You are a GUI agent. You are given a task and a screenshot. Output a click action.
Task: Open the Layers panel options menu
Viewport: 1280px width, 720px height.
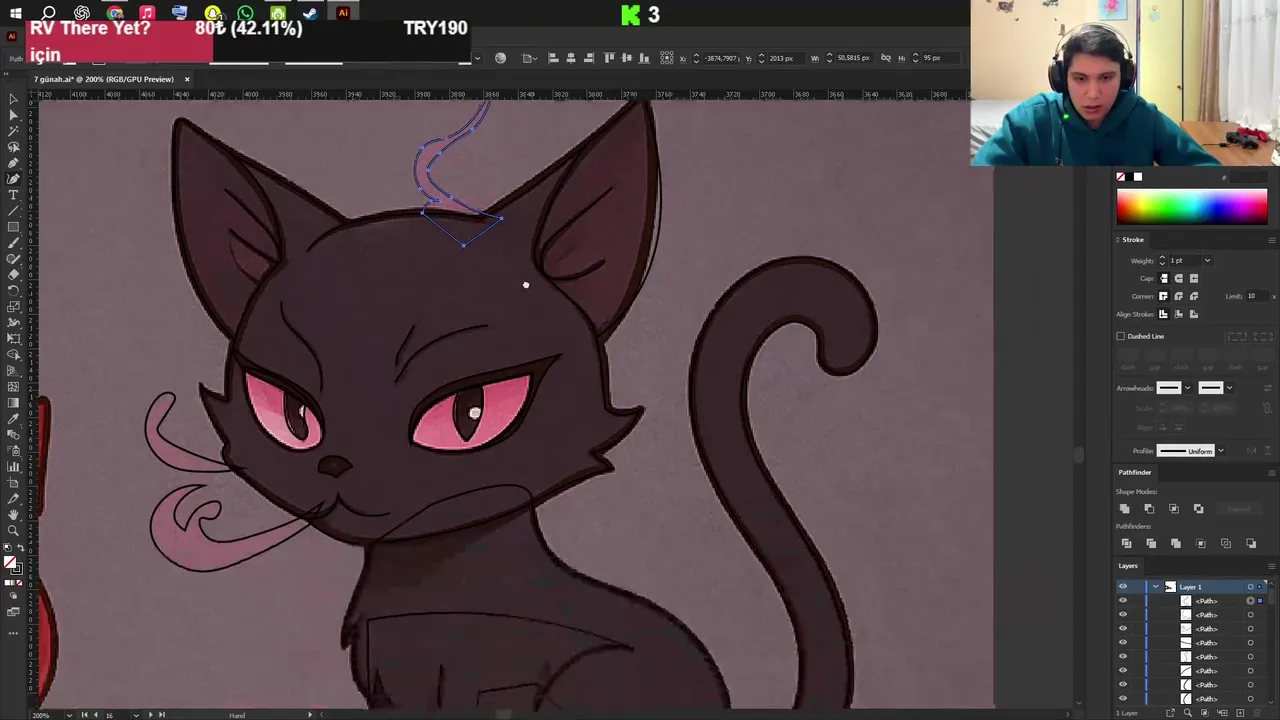[x=1271, y=566]
